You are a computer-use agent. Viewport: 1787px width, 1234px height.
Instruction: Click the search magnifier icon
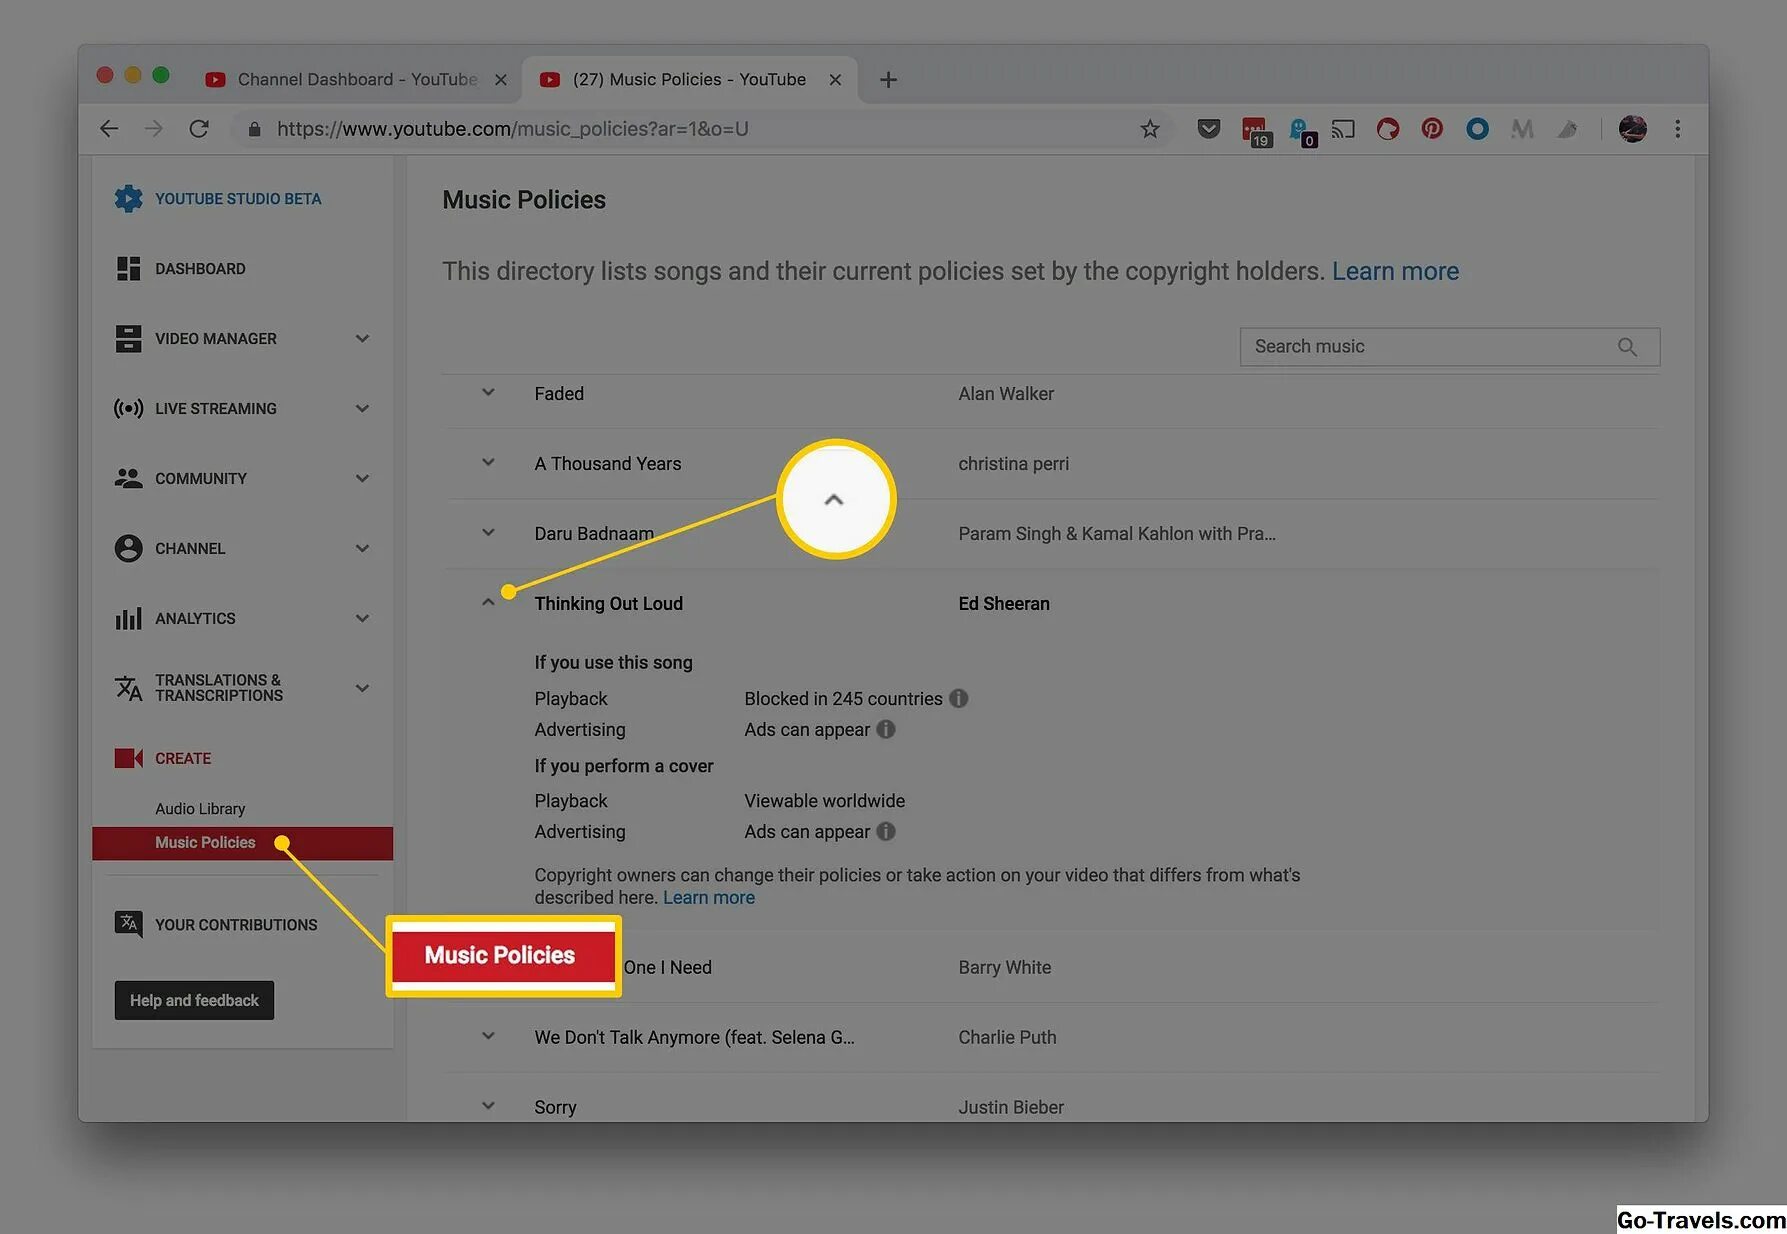point(1627,347)
